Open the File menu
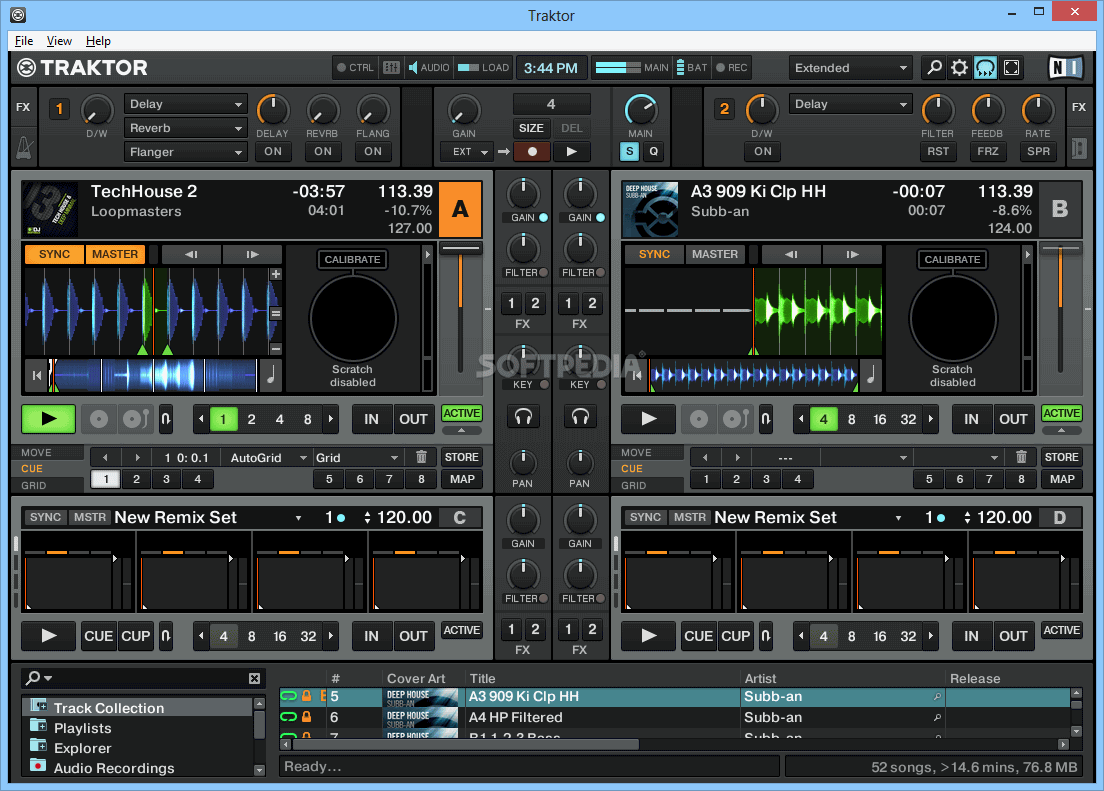1104x791 pixels. pyautogui.click(x=24, y=41)
